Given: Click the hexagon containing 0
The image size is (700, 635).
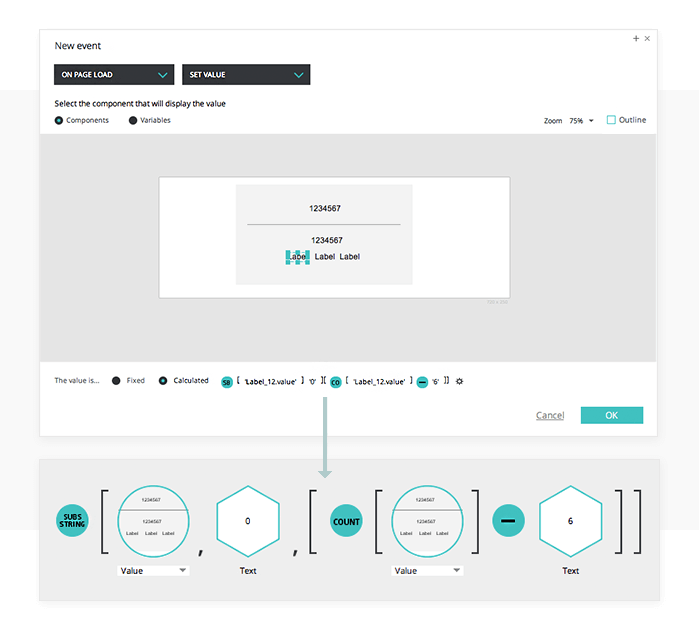Looking at the screenshot, I should pyautogui.click(x=248, y=521).
